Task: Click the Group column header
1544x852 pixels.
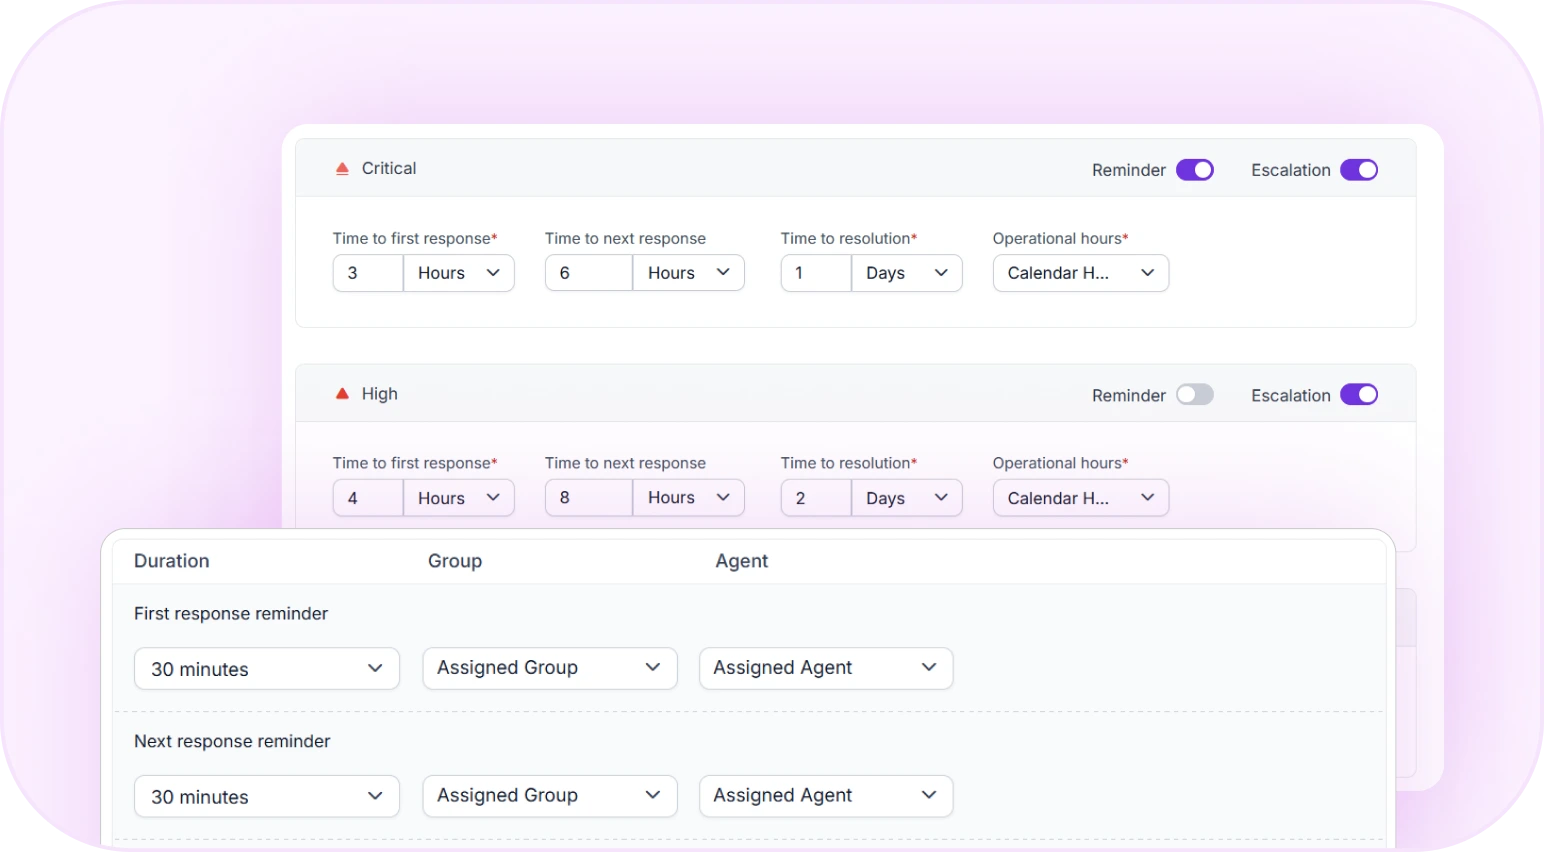Action: [455, 561]
